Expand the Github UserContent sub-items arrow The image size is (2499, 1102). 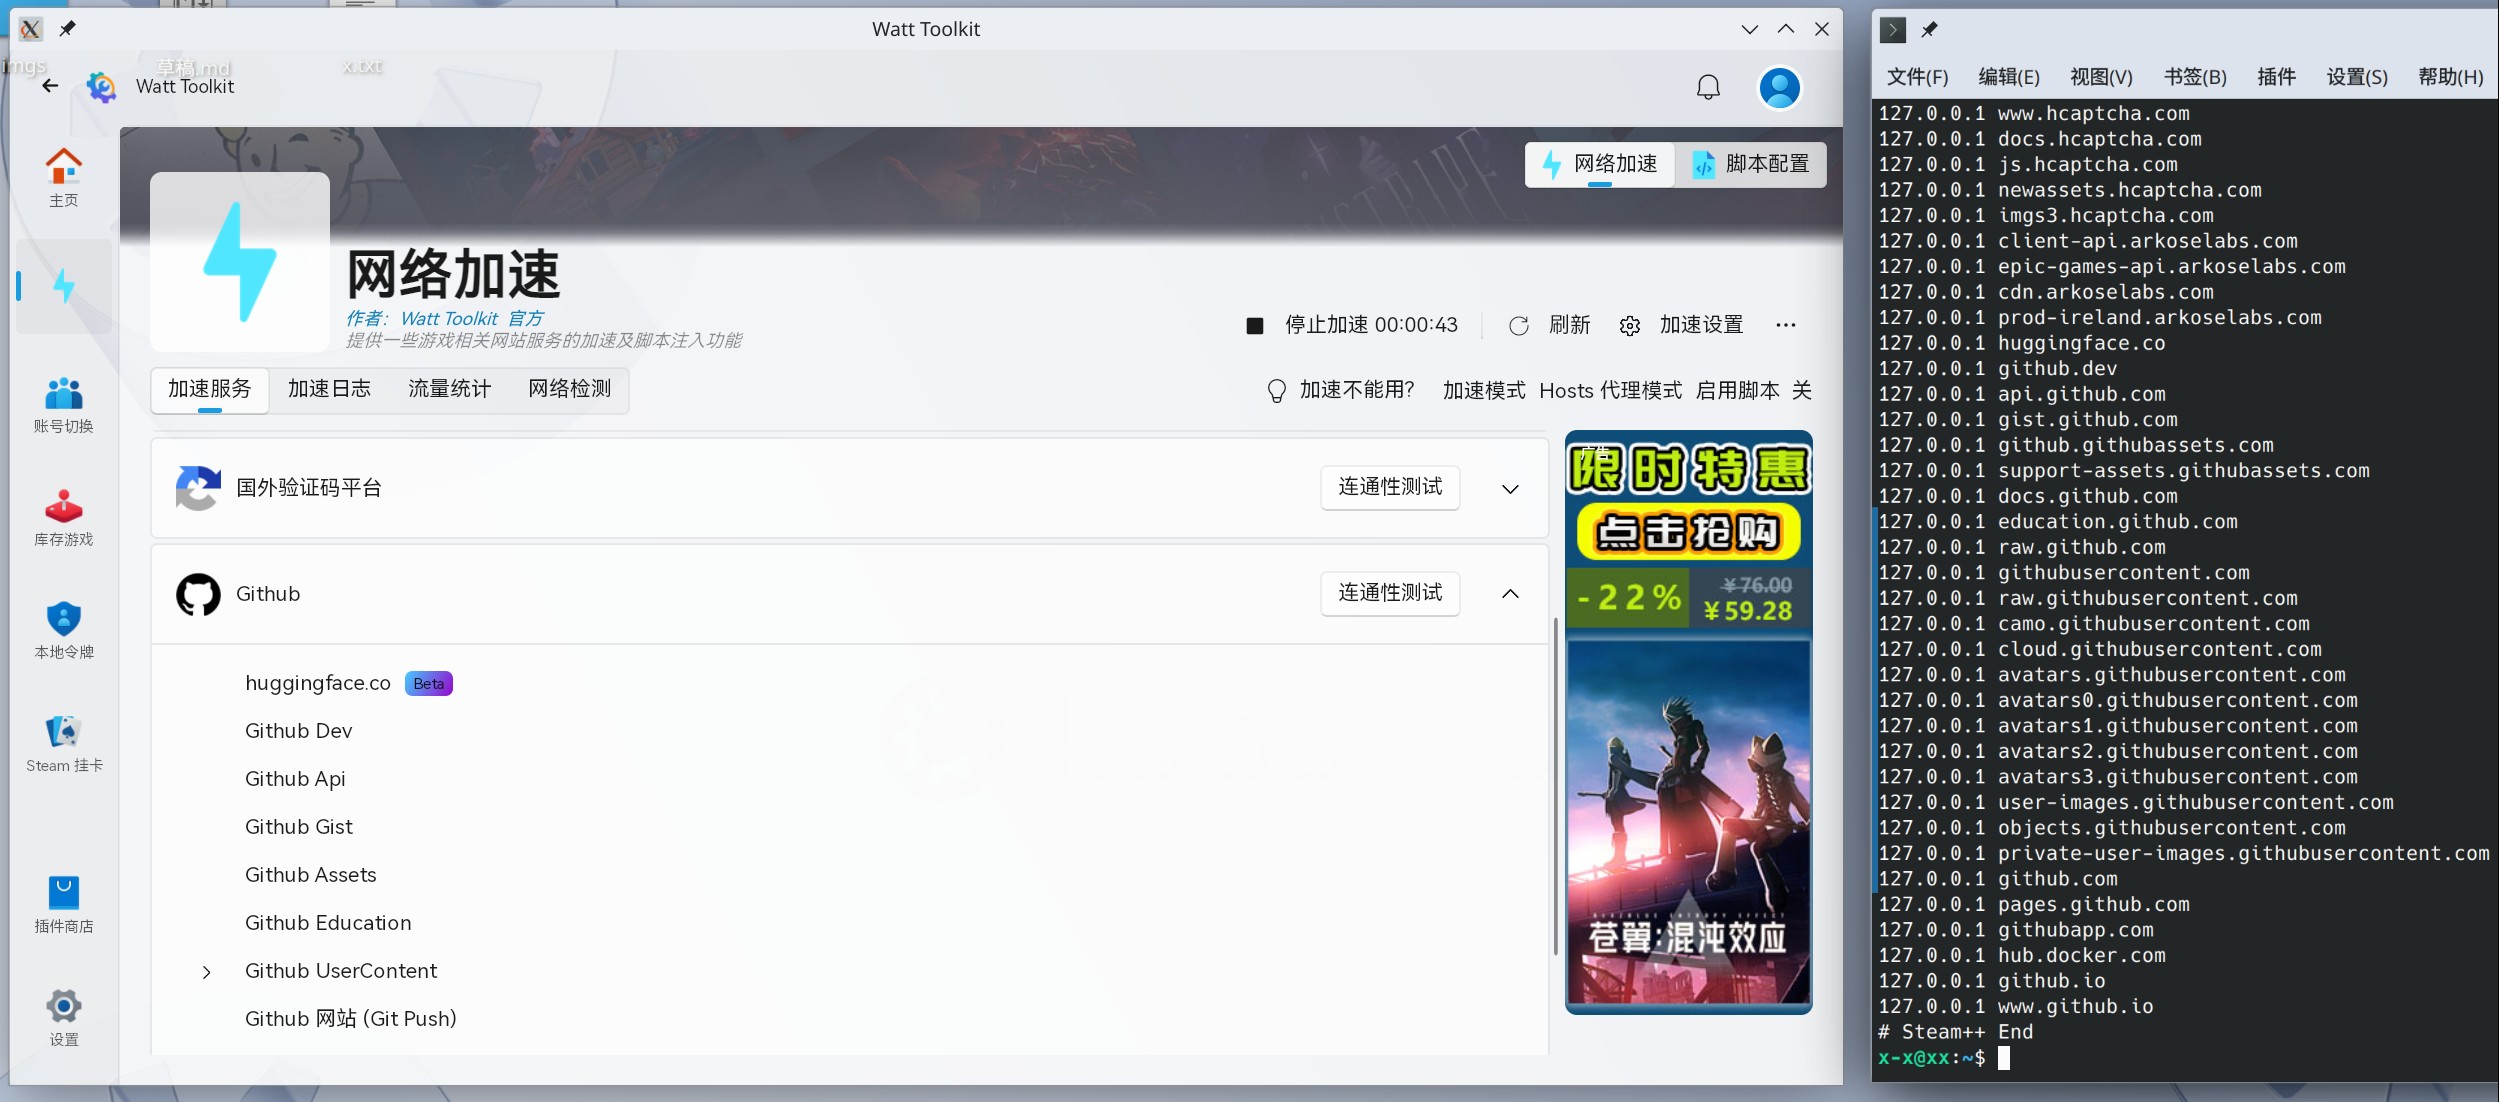[206, 972]
